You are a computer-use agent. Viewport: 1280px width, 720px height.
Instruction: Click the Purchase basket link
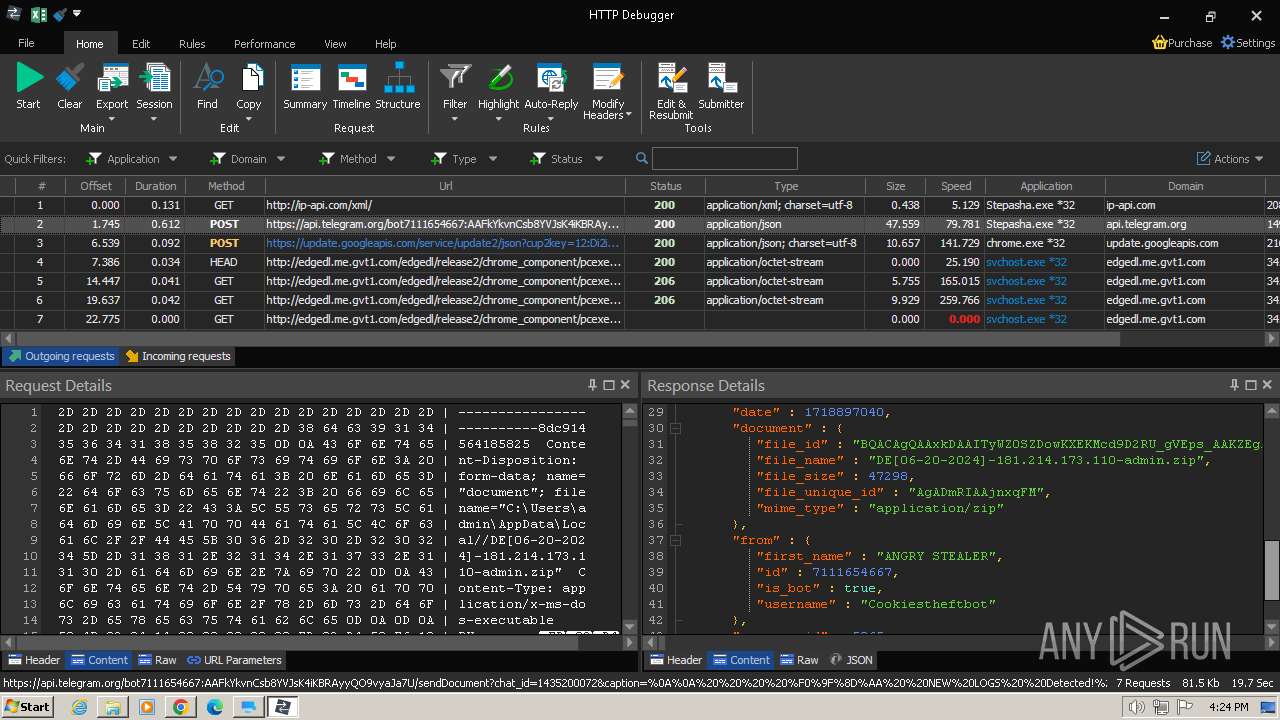1182,43
